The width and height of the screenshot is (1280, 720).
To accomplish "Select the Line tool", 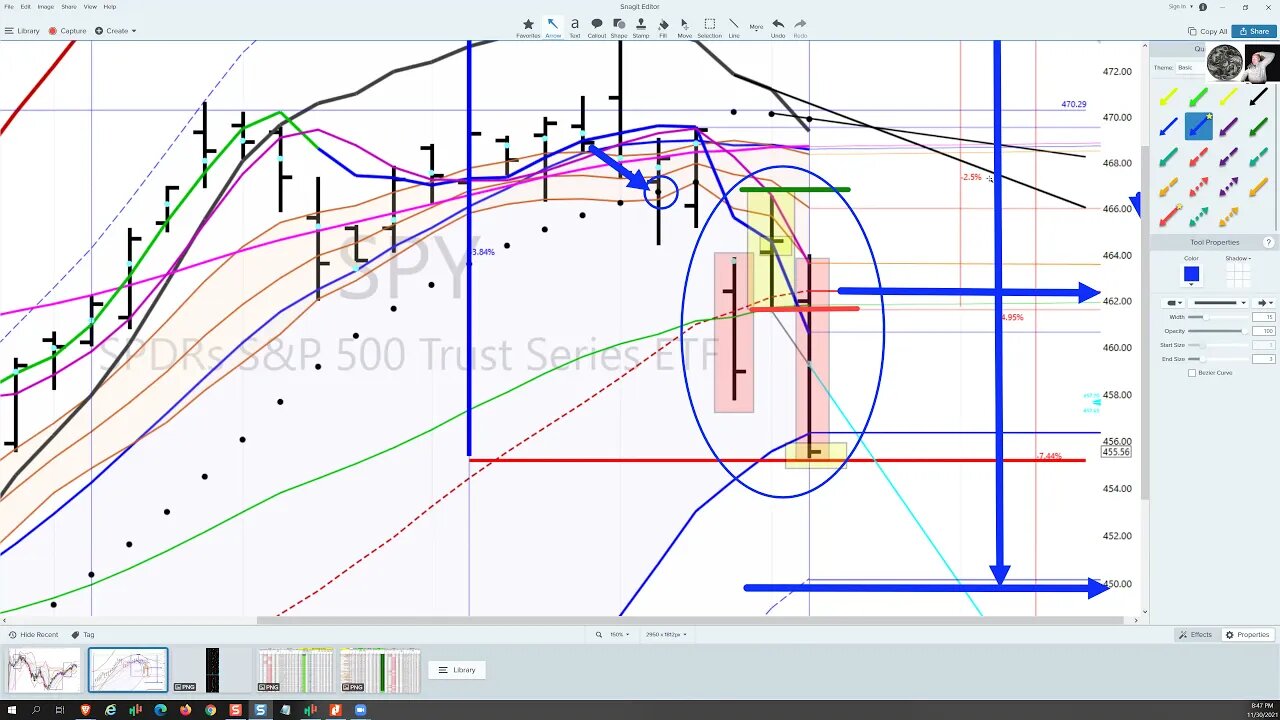I will point(734,27).
